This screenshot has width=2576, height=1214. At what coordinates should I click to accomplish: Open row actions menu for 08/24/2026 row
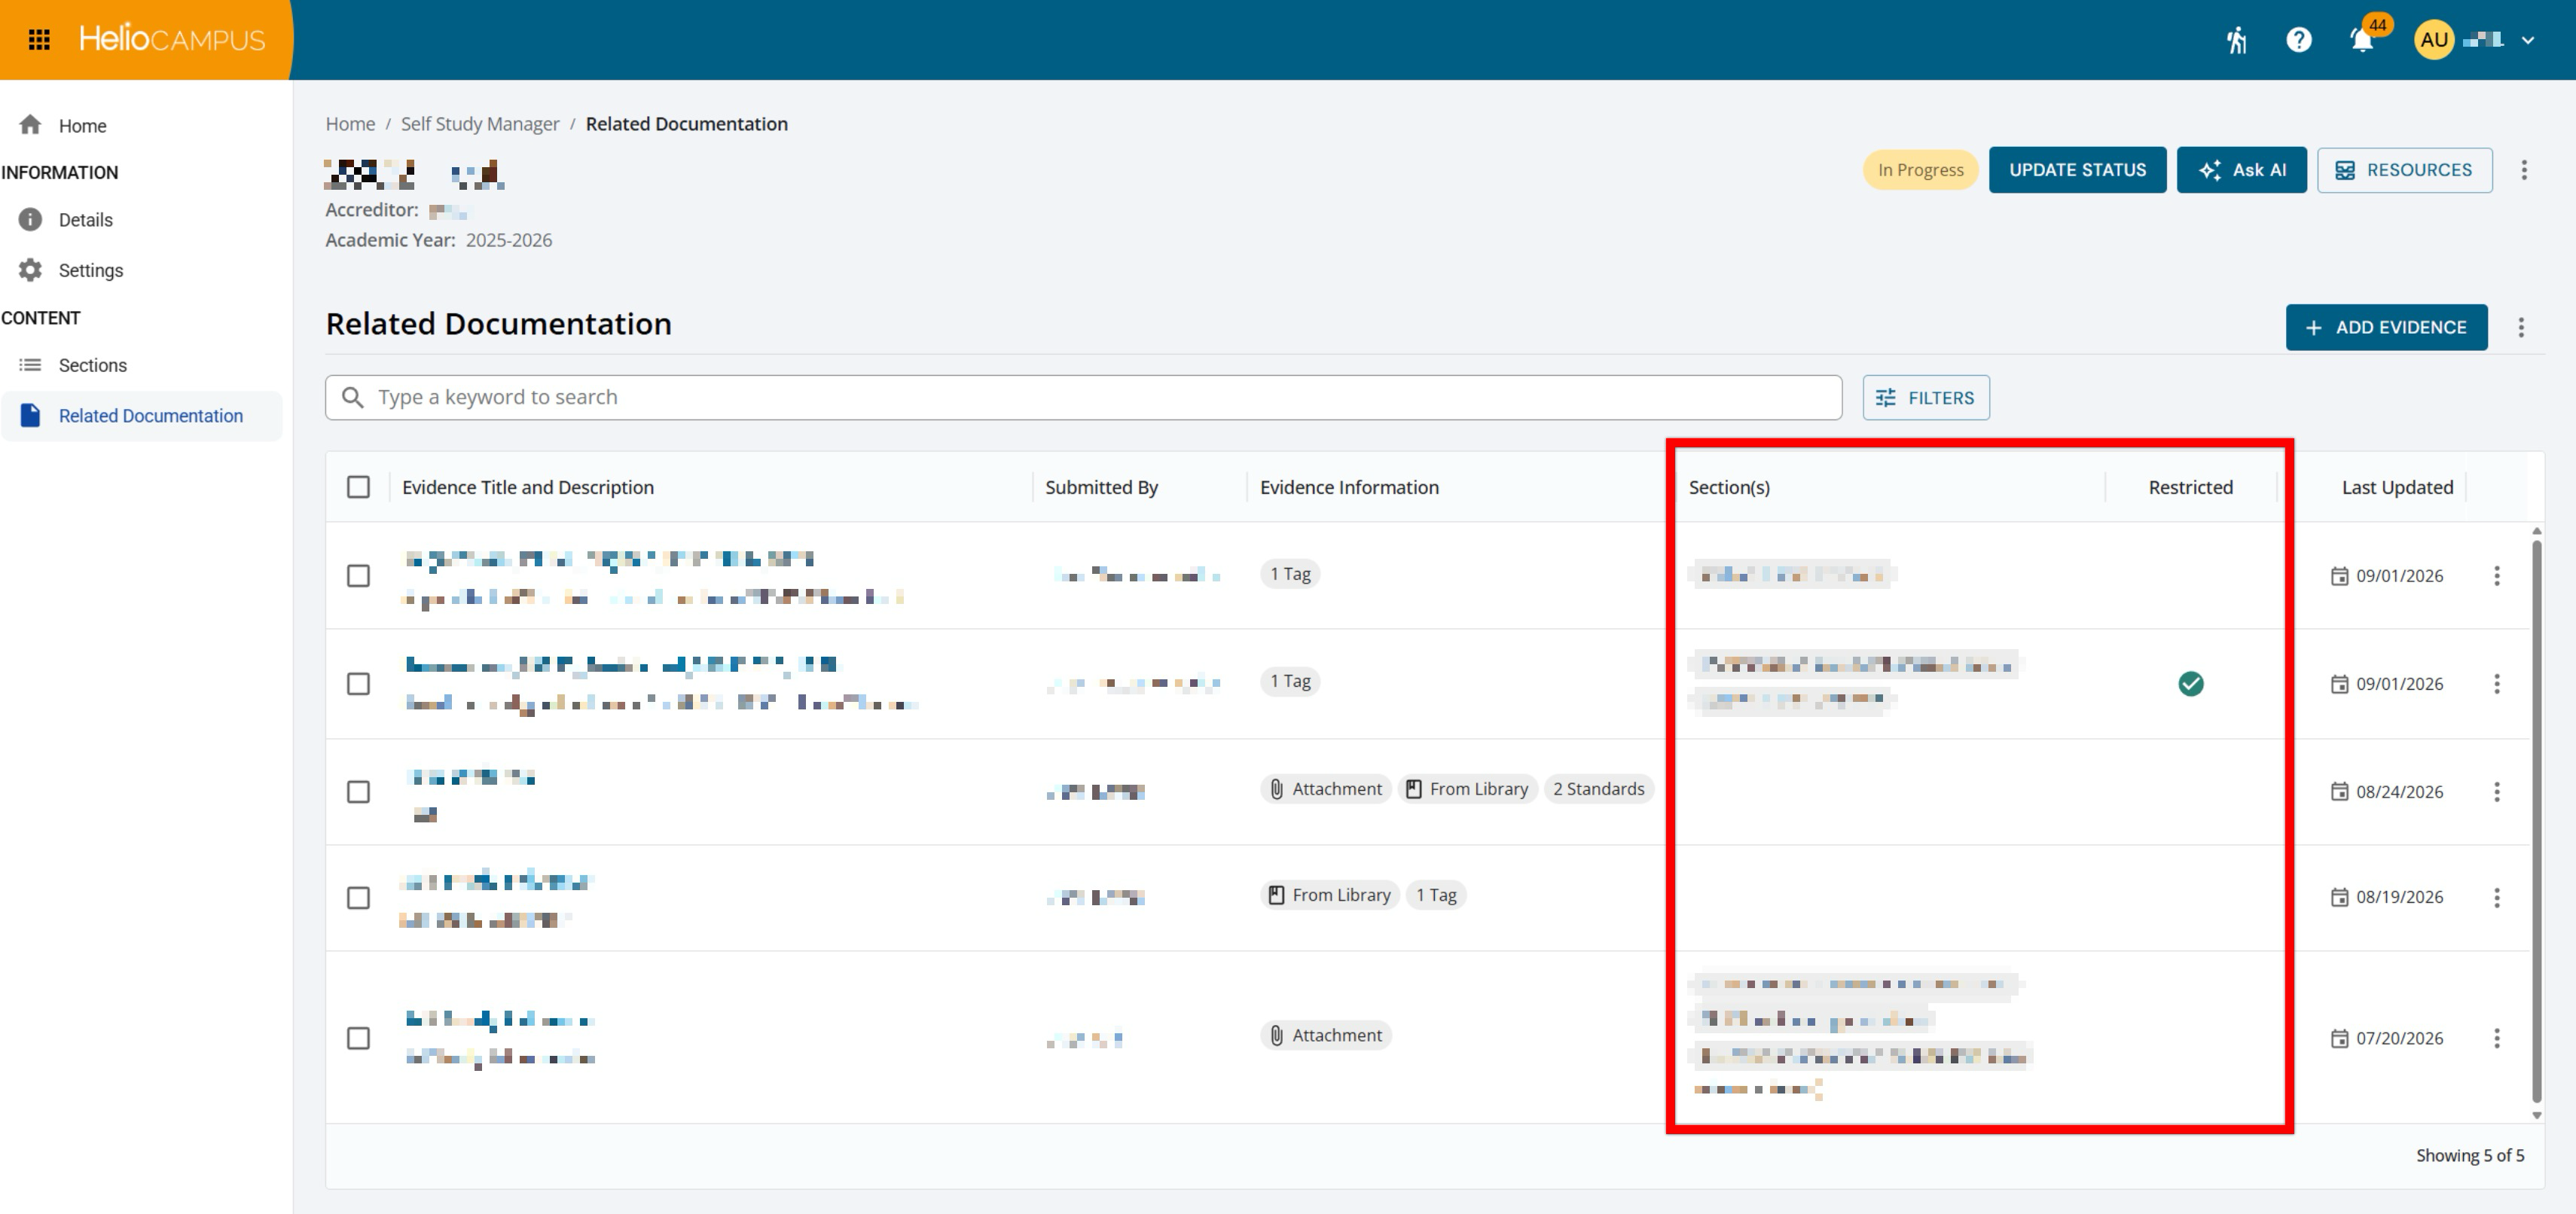pos(2497,792)
